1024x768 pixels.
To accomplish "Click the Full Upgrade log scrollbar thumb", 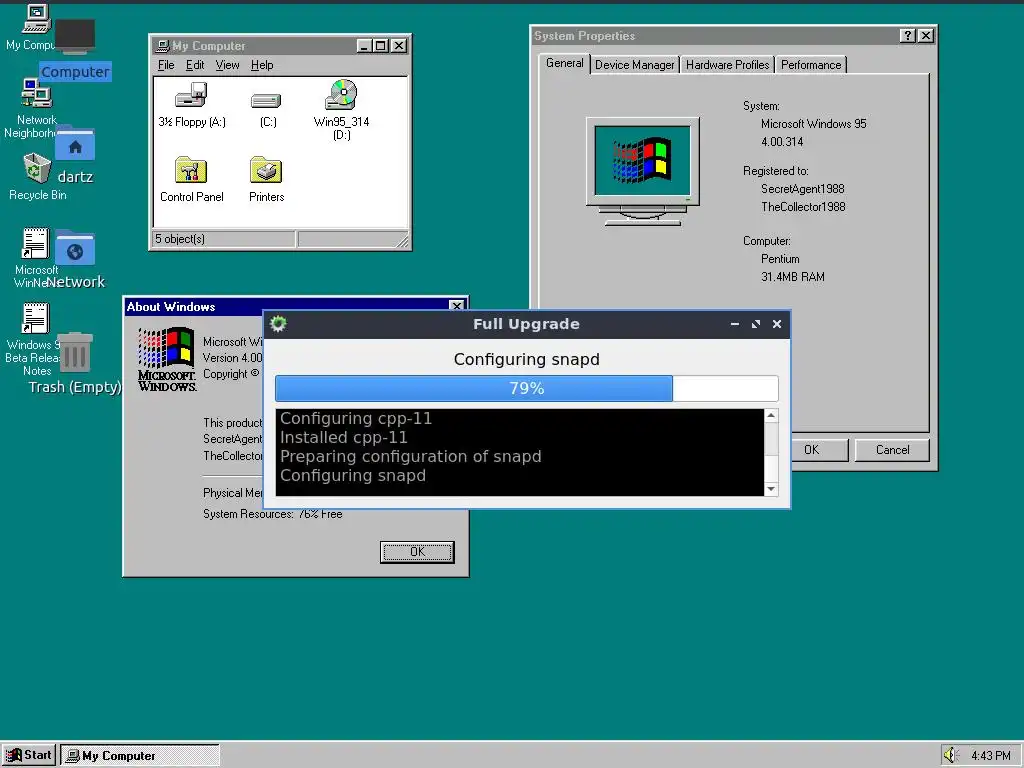I will (x=771, y=439).
